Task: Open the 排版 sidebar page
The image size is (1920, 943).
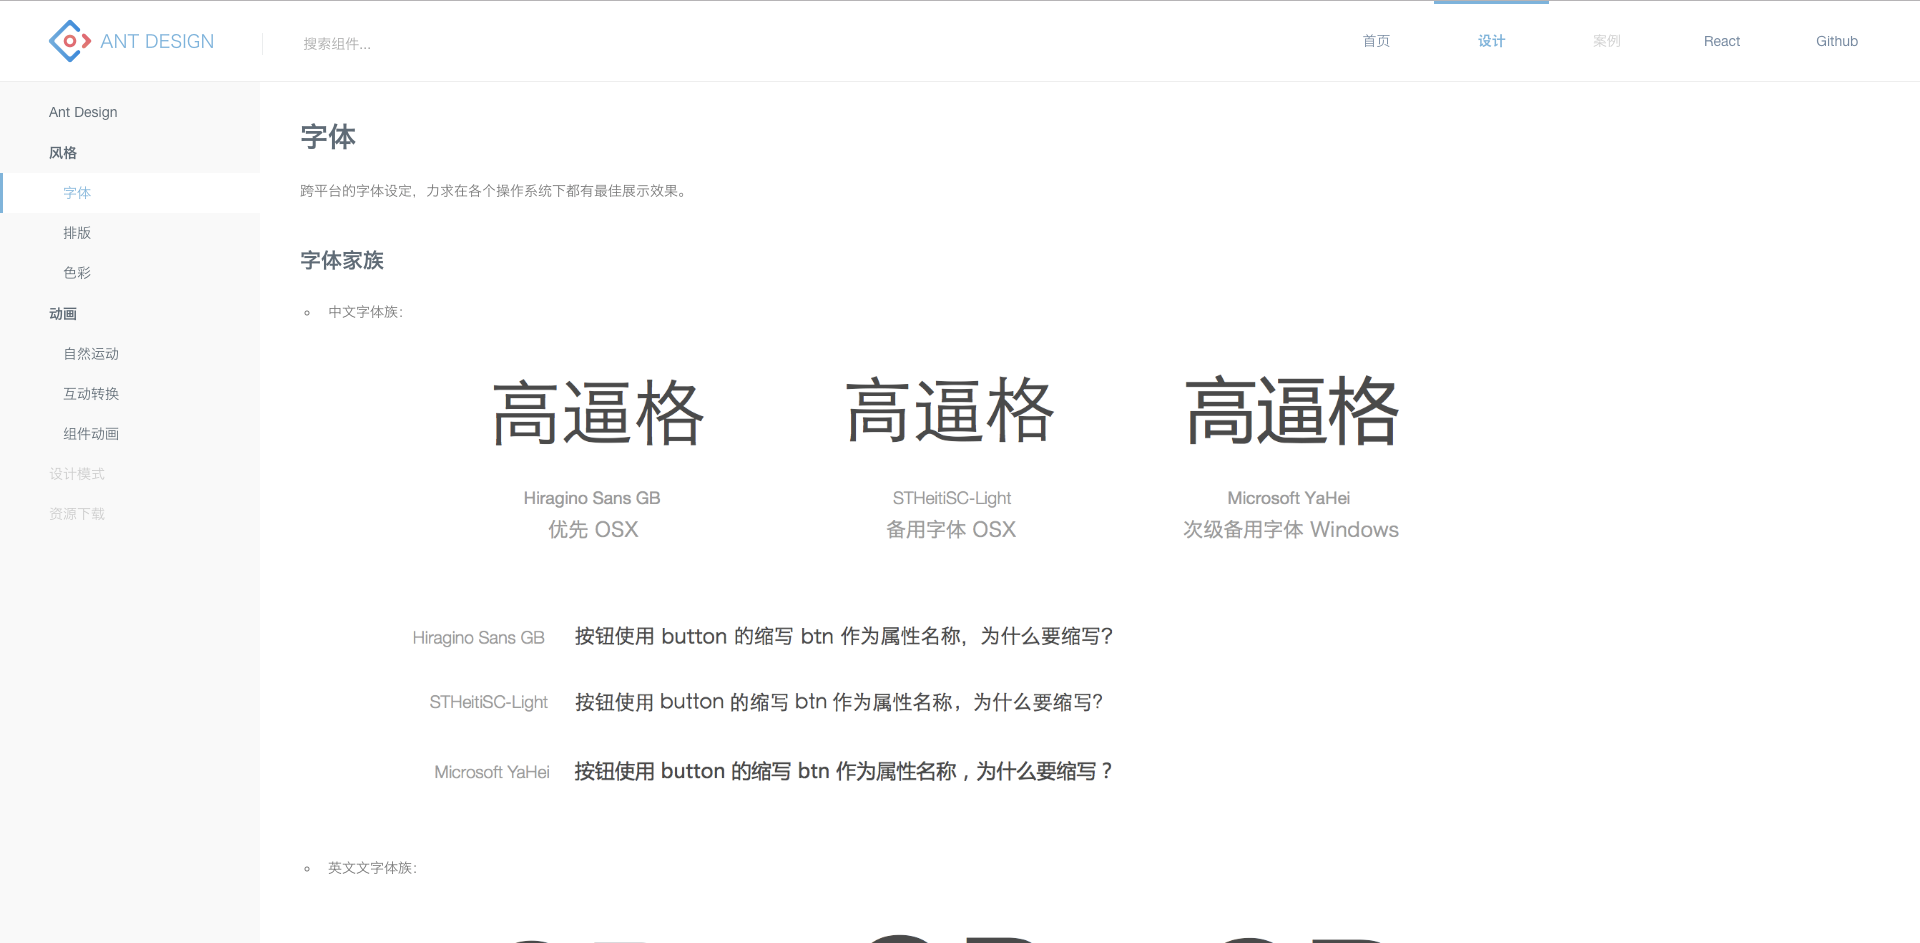Action: pos(77,233)
